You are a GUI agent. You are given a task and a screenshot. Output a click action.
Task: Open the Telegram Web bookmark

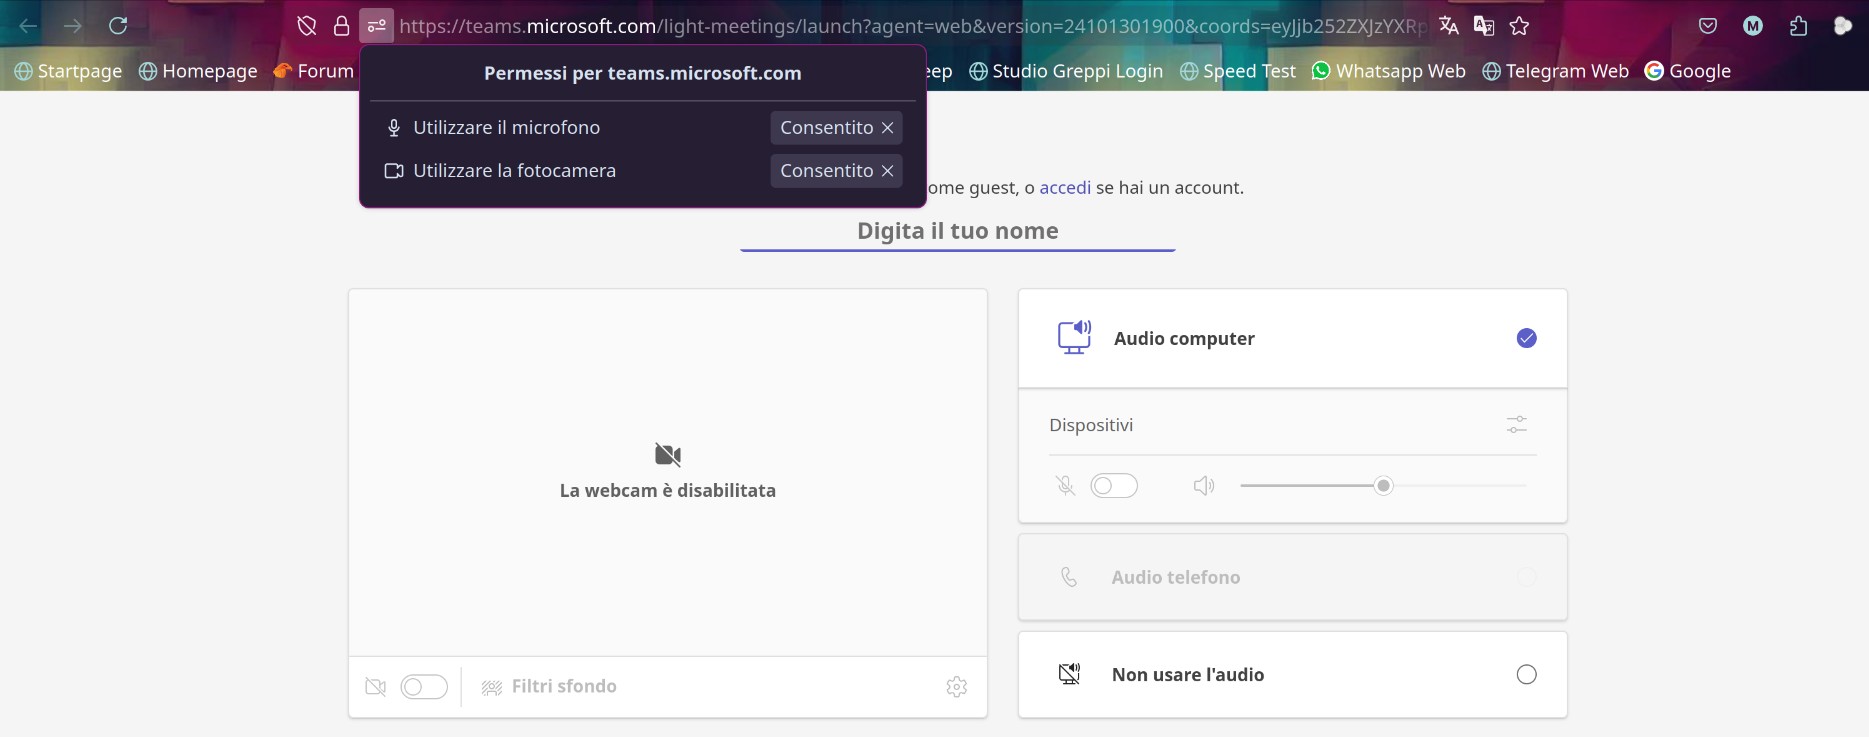click(x=1555, y=71)
